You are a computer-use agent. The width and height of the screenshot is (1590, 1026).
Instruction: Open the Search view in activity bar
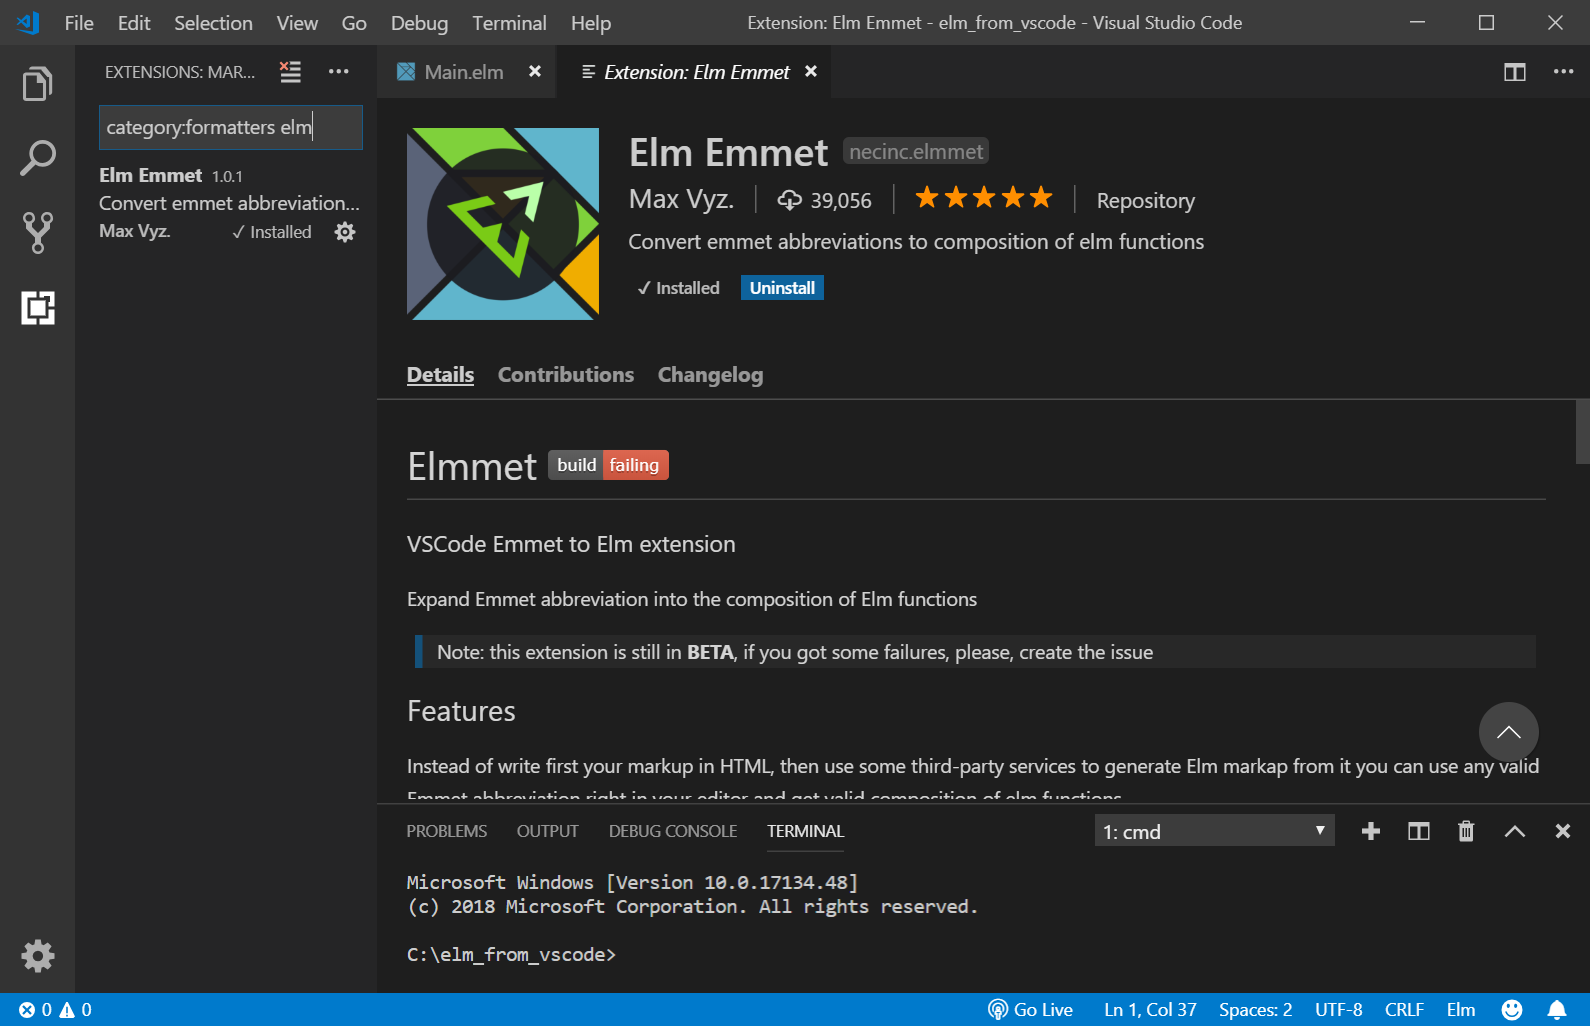coord(37,158)
